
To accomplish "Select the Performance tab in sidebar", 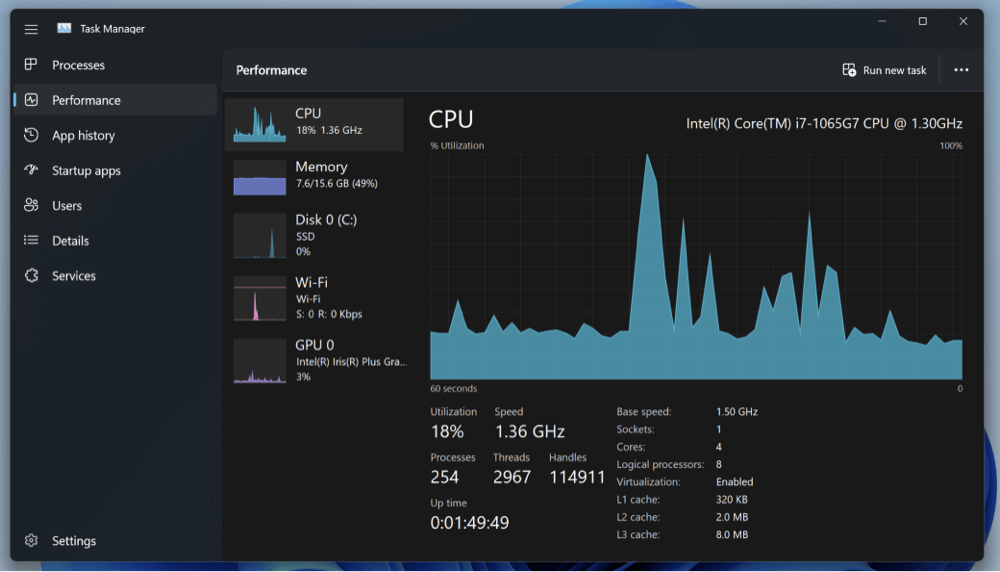I will (86, 100).
